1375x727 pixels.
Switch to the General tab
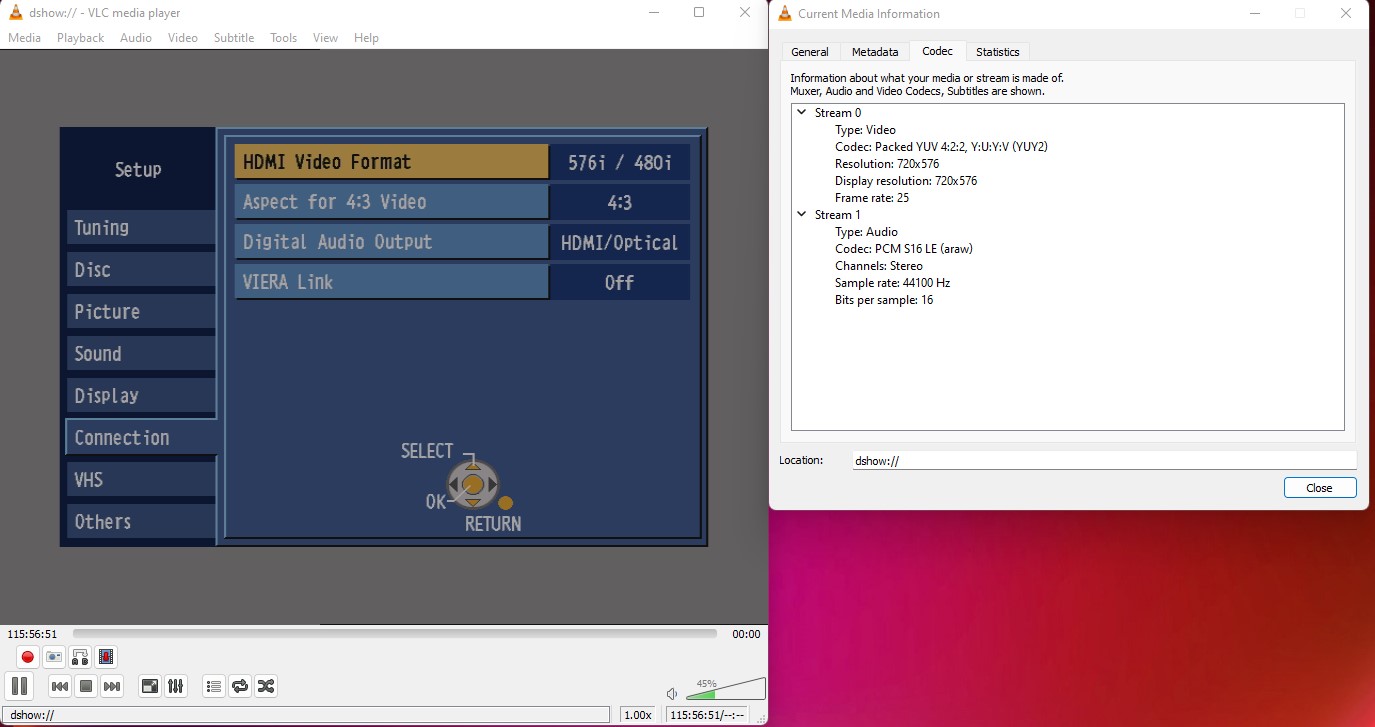[x=810, y=52]
